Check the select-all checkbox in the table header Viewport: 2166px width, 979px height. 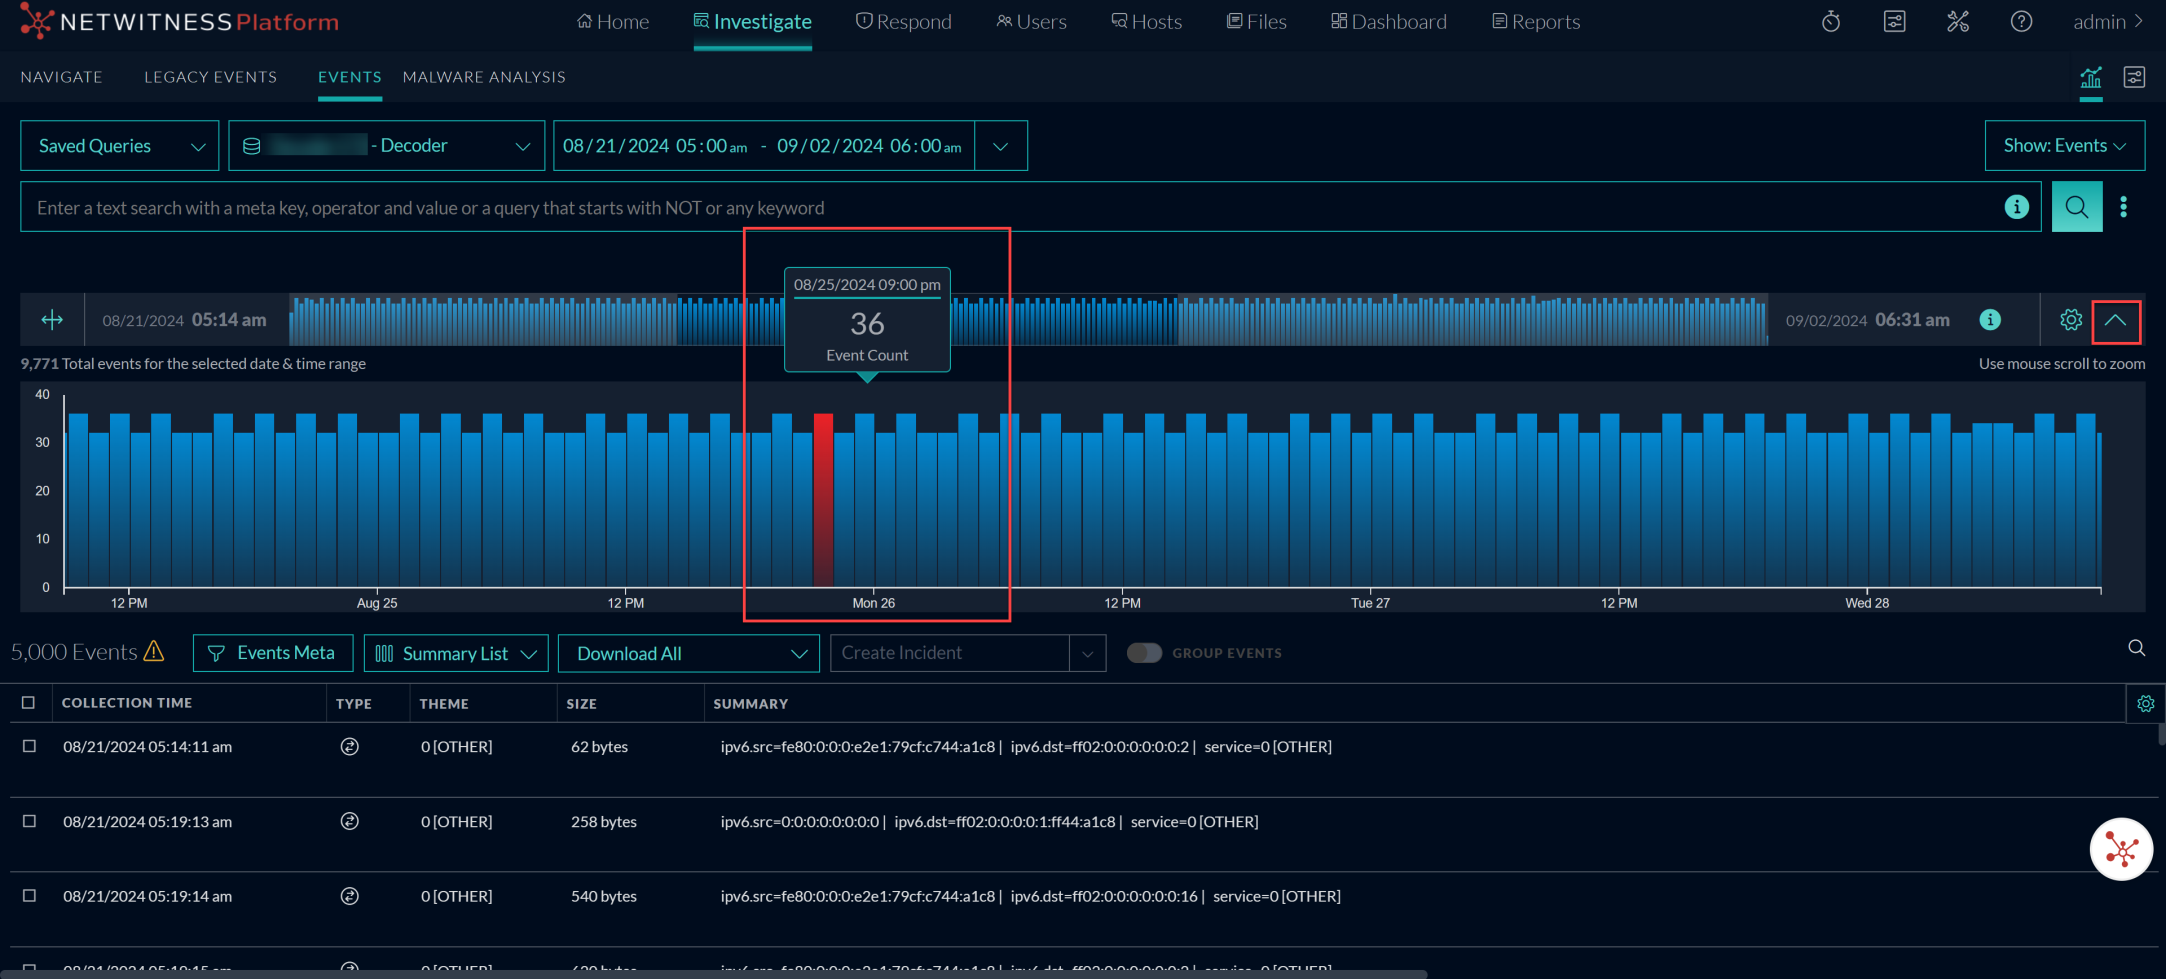(x=29, y=703)
